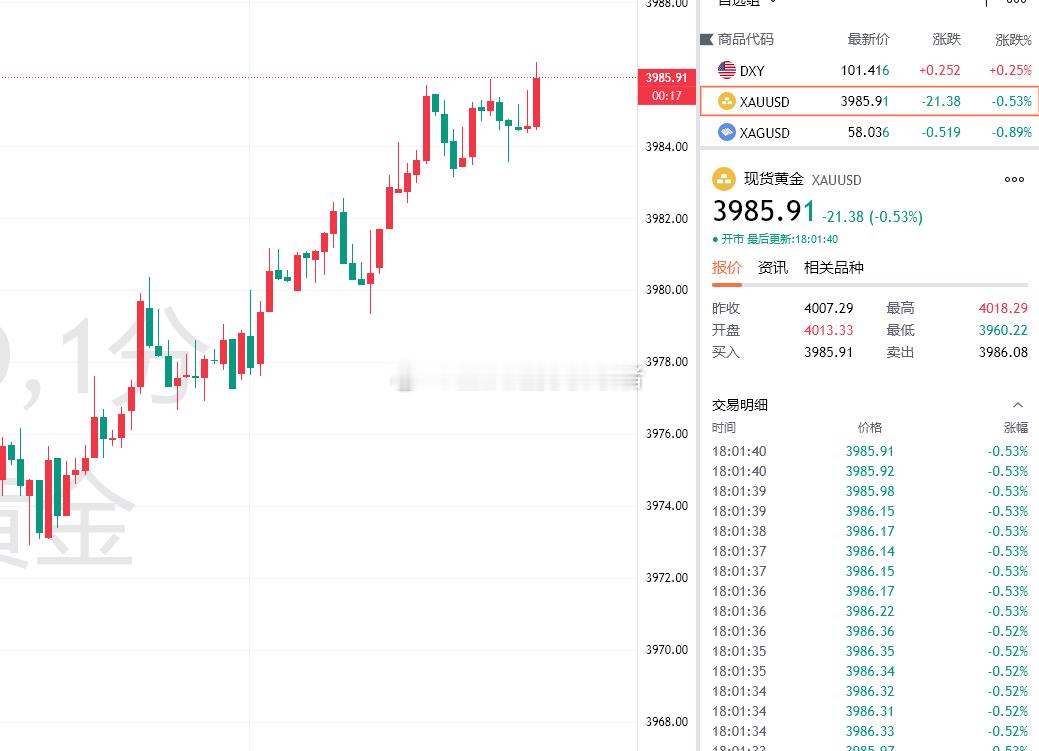Click the current price label 3985.91 on axis
The height and width of the screenshot is (751, 1039).
coord(667,78)
